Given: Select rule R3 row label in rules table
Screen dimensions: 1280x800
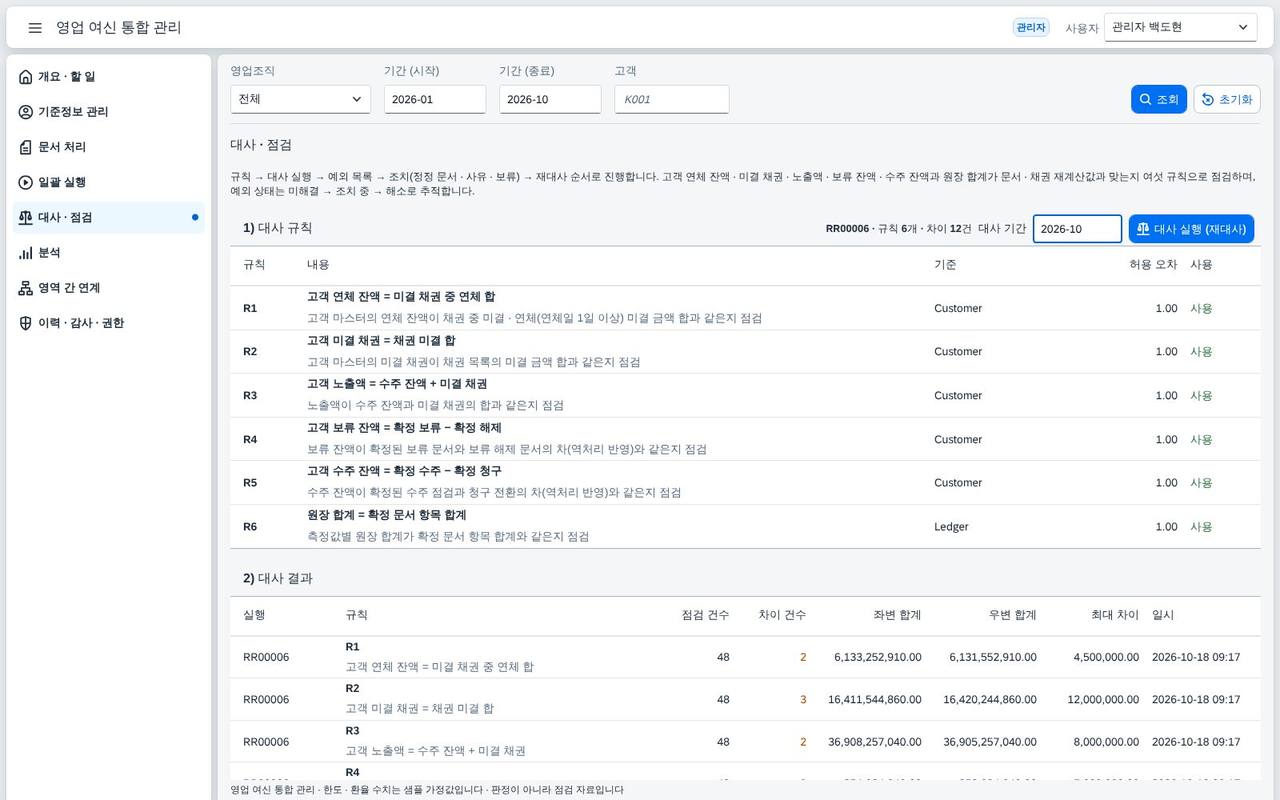Looking at the screenshot, I should [250, 396].
